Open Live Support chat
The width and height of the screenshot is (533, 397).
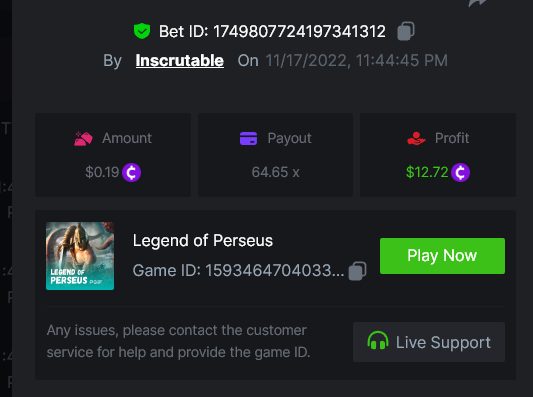click(x=429, y=342)
